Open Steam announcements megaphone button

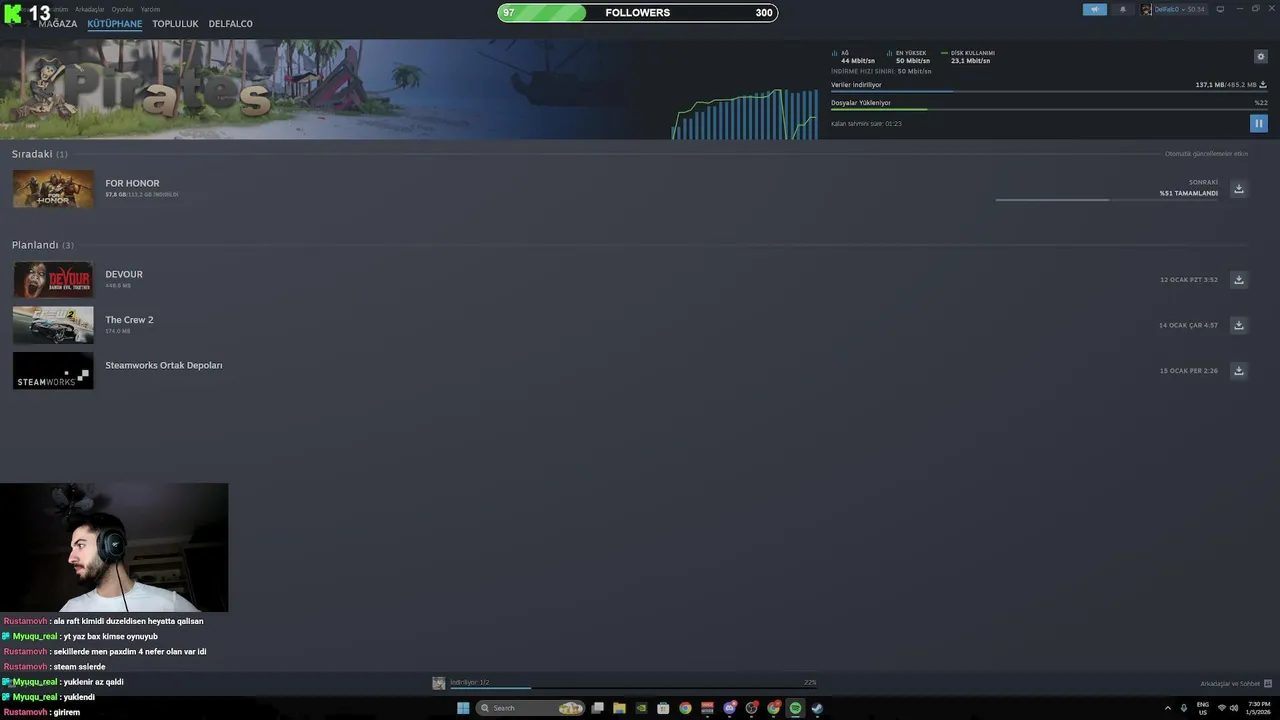pos(1094,9)
